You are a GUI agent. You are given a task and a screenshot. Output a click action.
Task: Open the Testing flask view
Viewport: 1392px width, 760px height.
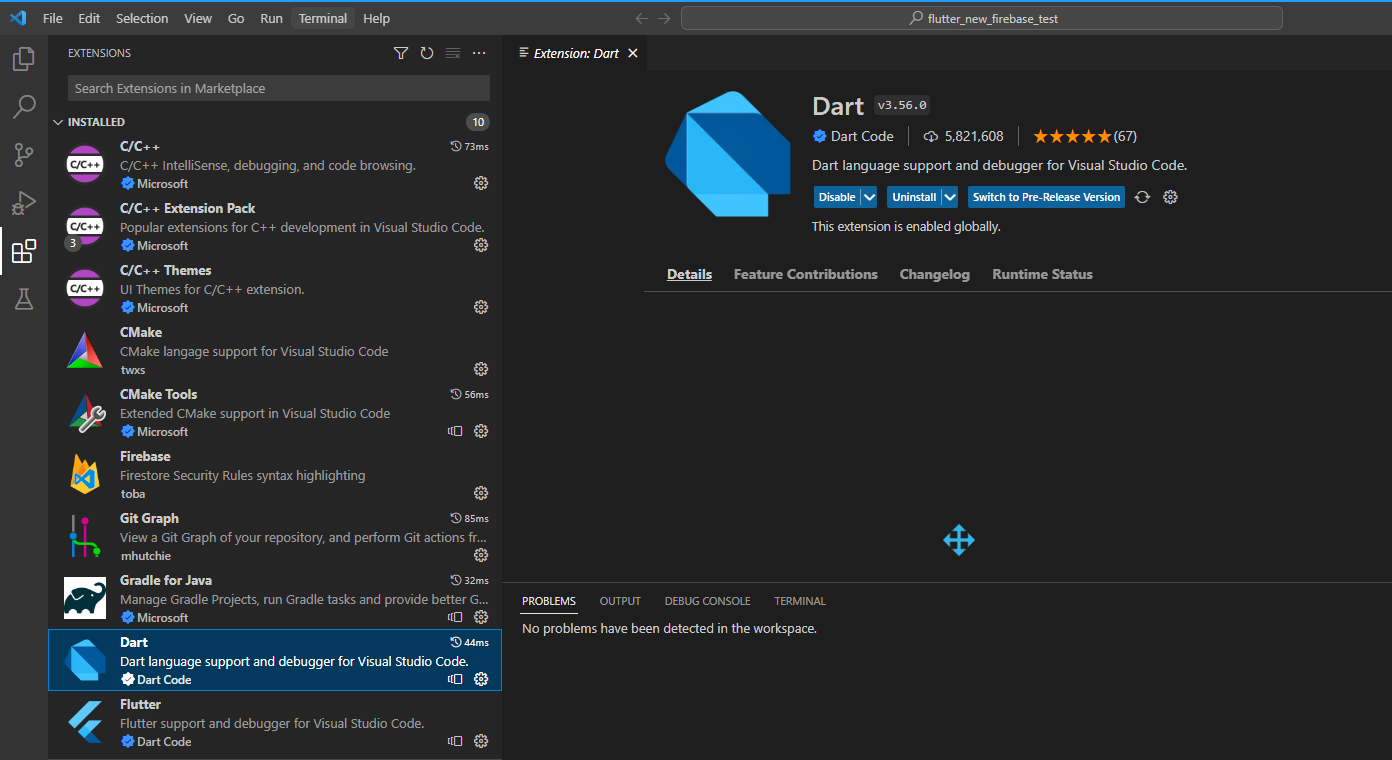(x=24, y=299)
